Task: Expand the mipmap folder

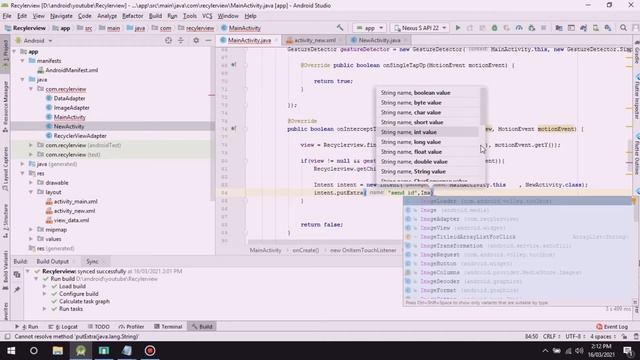Action: 31,229
